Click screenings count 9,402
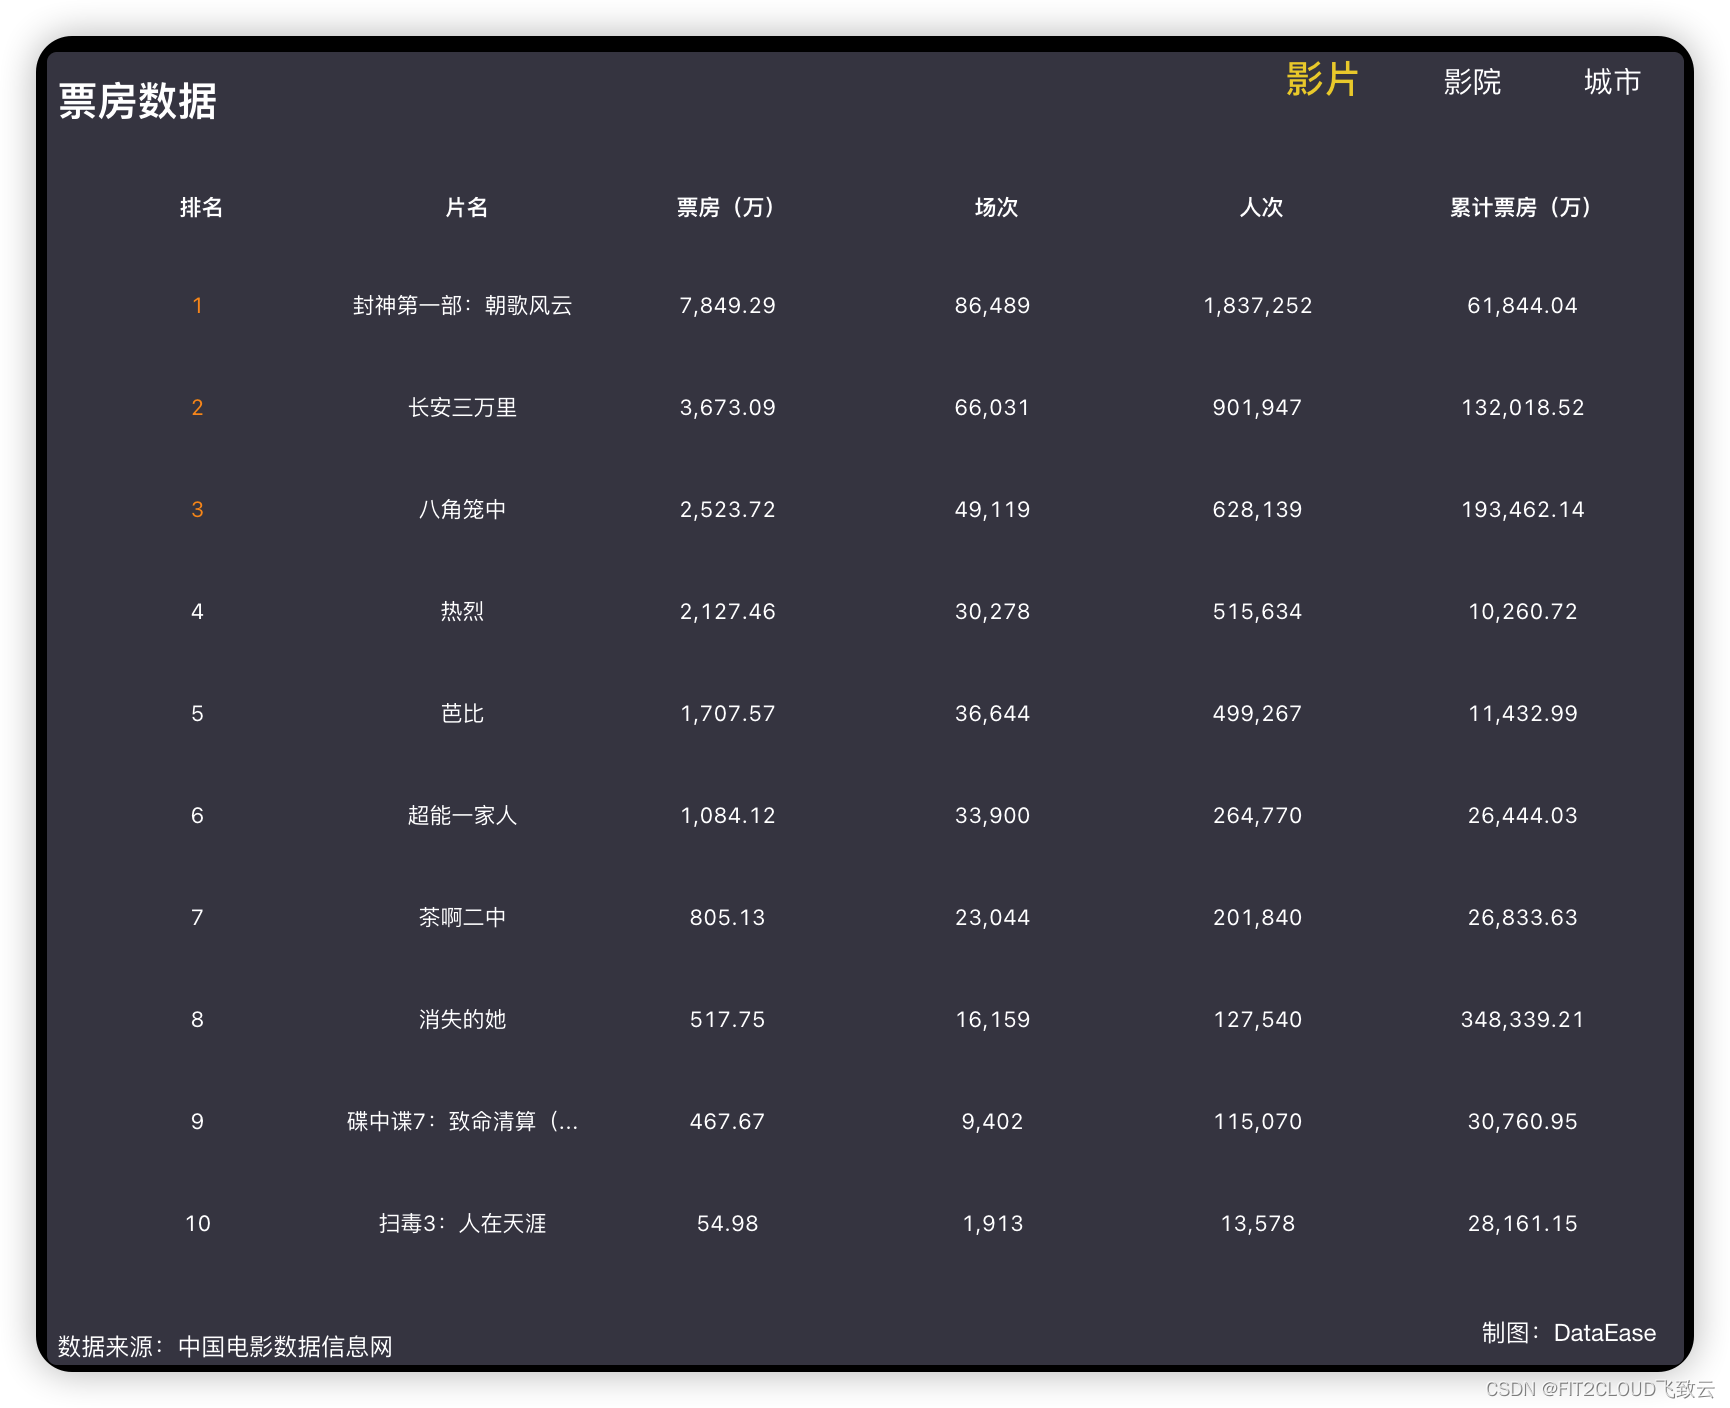The height and width of the screenshot is (1408, 1730). (x=992, y=1121)
